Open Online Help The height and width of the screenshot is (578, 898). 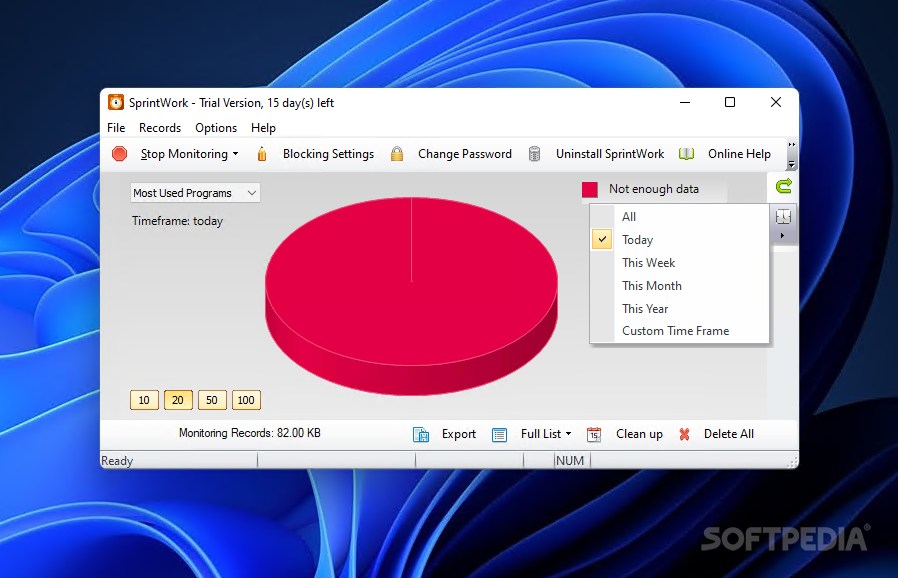coord(739,154)
